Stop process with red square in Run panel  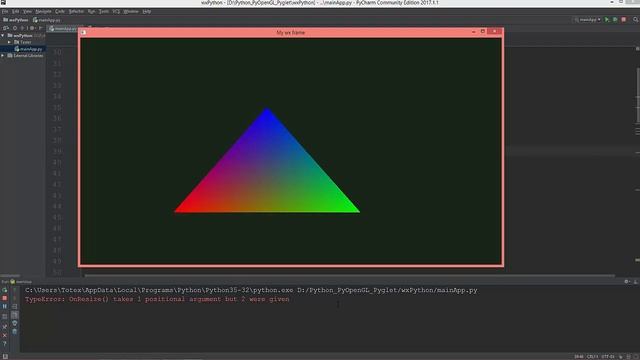point(5,298)
